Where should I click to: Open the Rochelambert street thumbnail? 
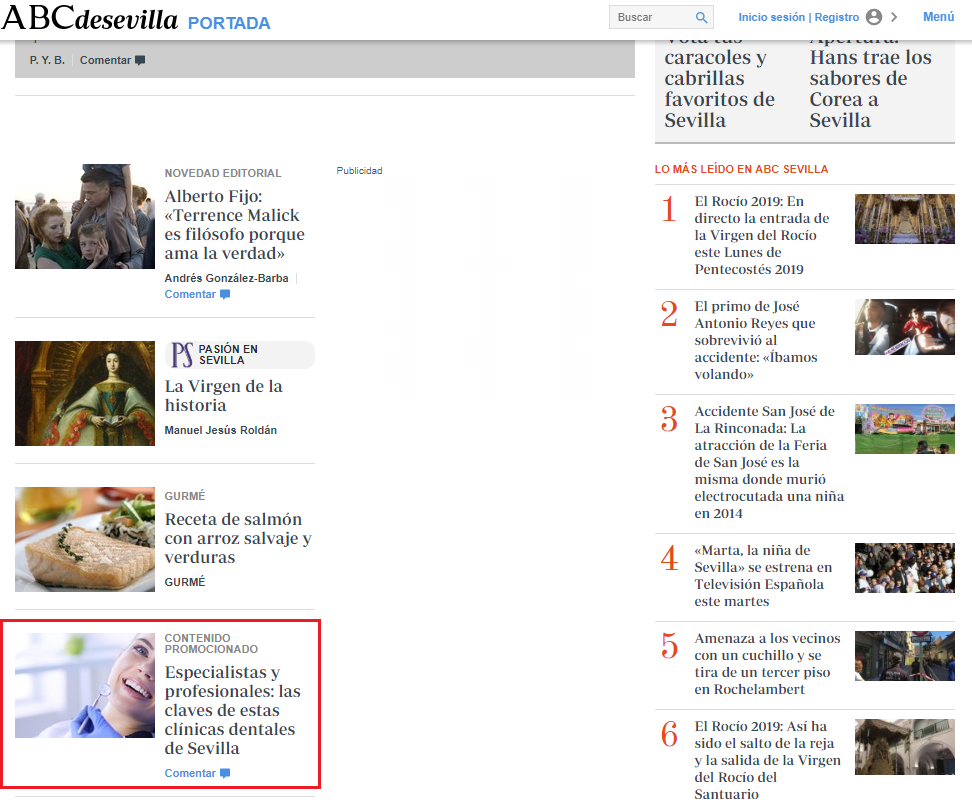904,656
